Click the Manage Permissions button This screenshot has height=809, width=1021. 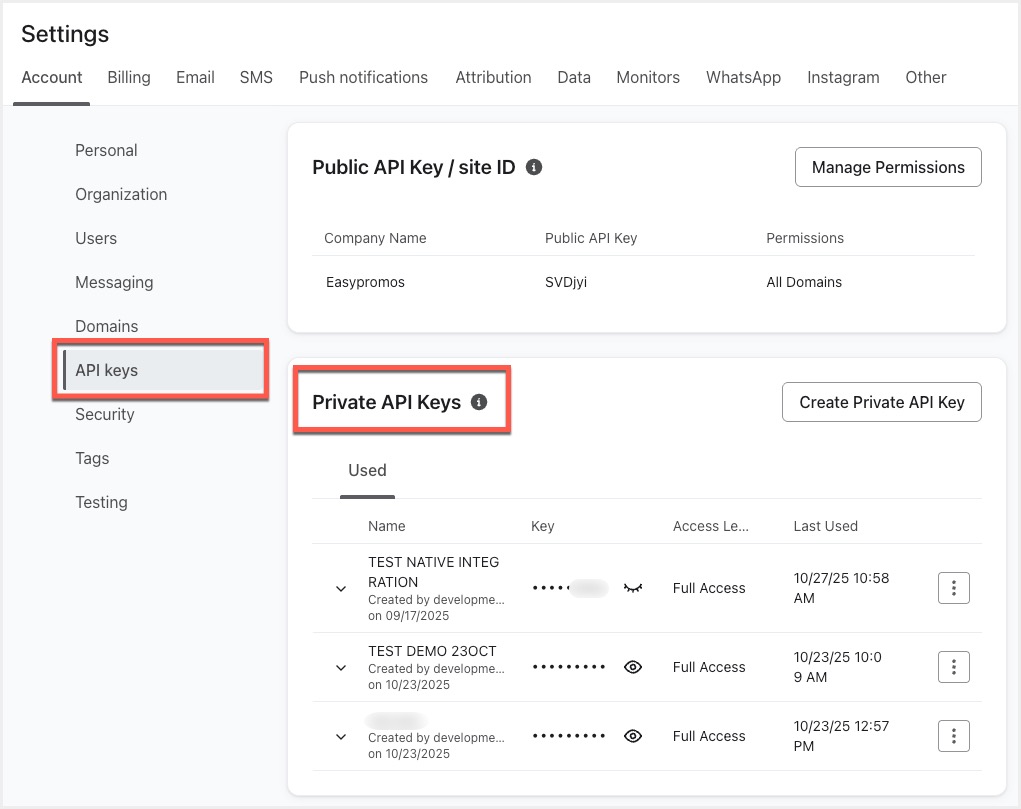[x=887, y=167]
